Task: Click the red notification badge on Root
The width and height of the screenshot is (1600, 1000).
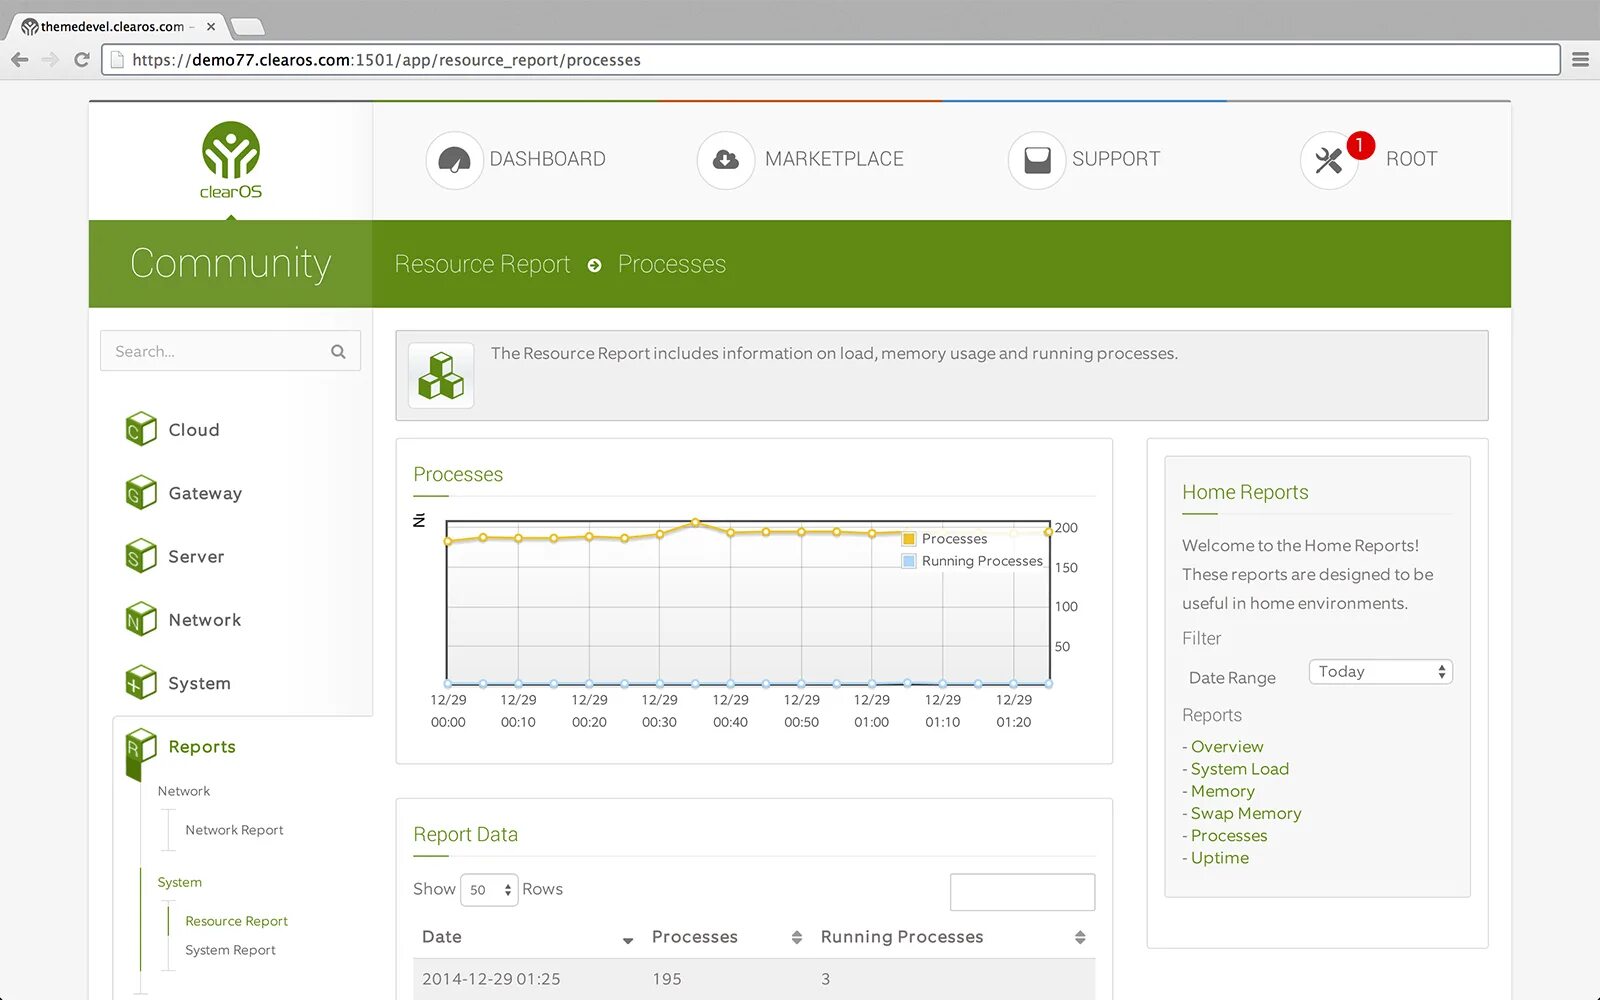Action: coord(1360,145)
